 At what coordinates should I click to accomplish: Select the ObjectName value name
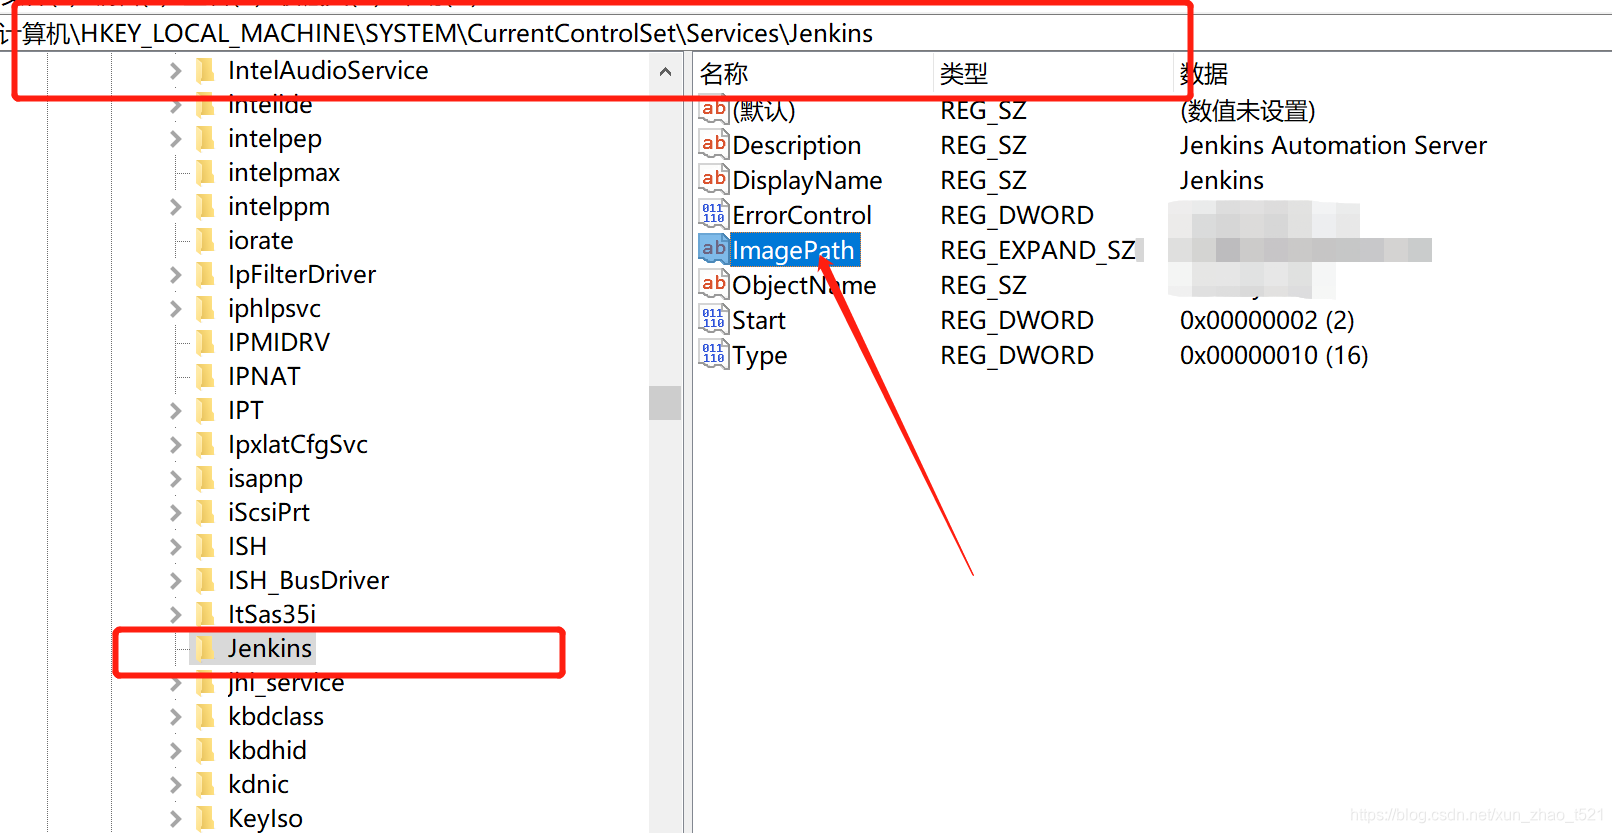coord(804,285)
